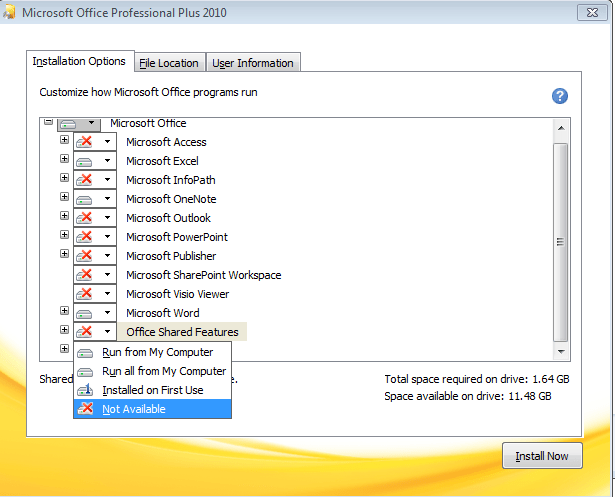
Task: Switch to the User Information tab
Action: [x=253, y=63]
